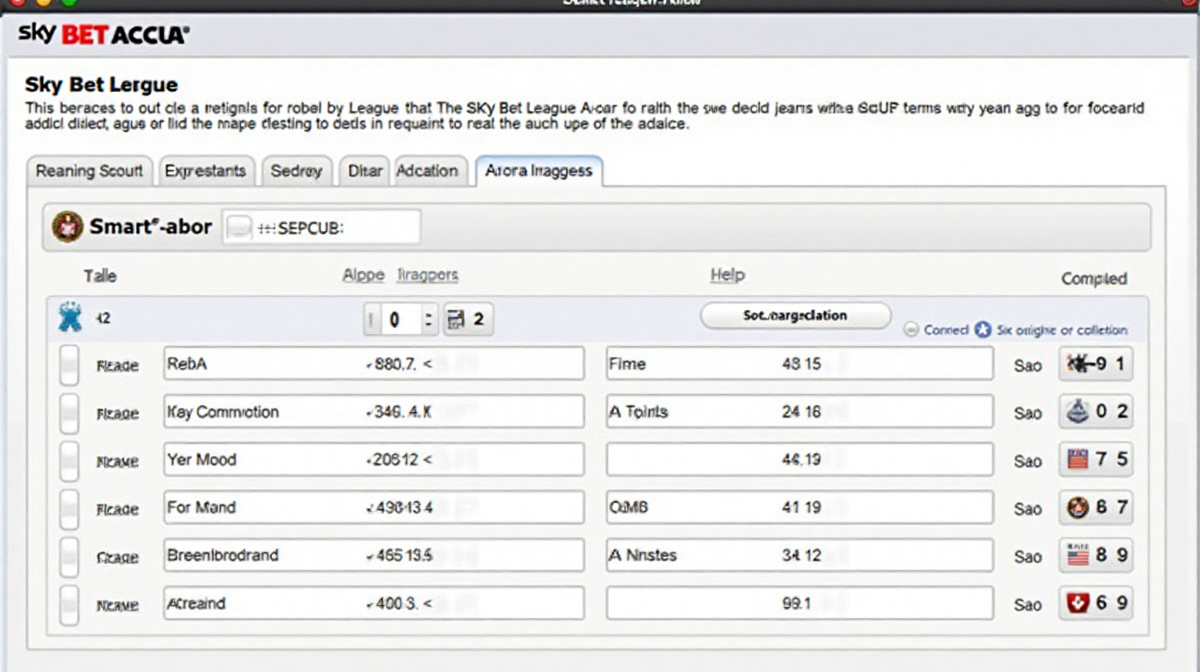Viewport: 1200px width, 672px height.
Task: Click the For Mand input field
Action: (x=374, y=507)
